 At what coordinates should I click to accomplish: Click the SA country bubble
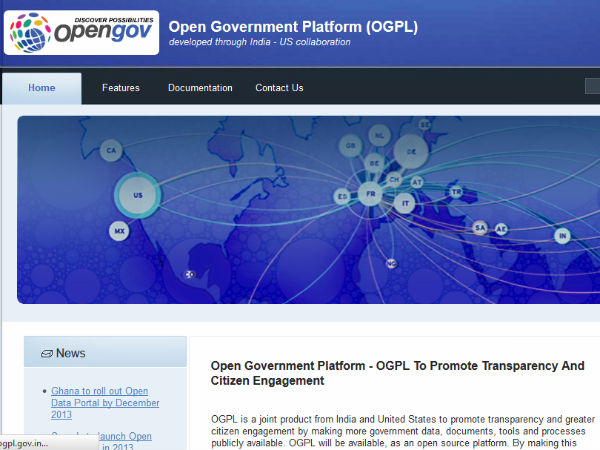click(x=480, y=228)
